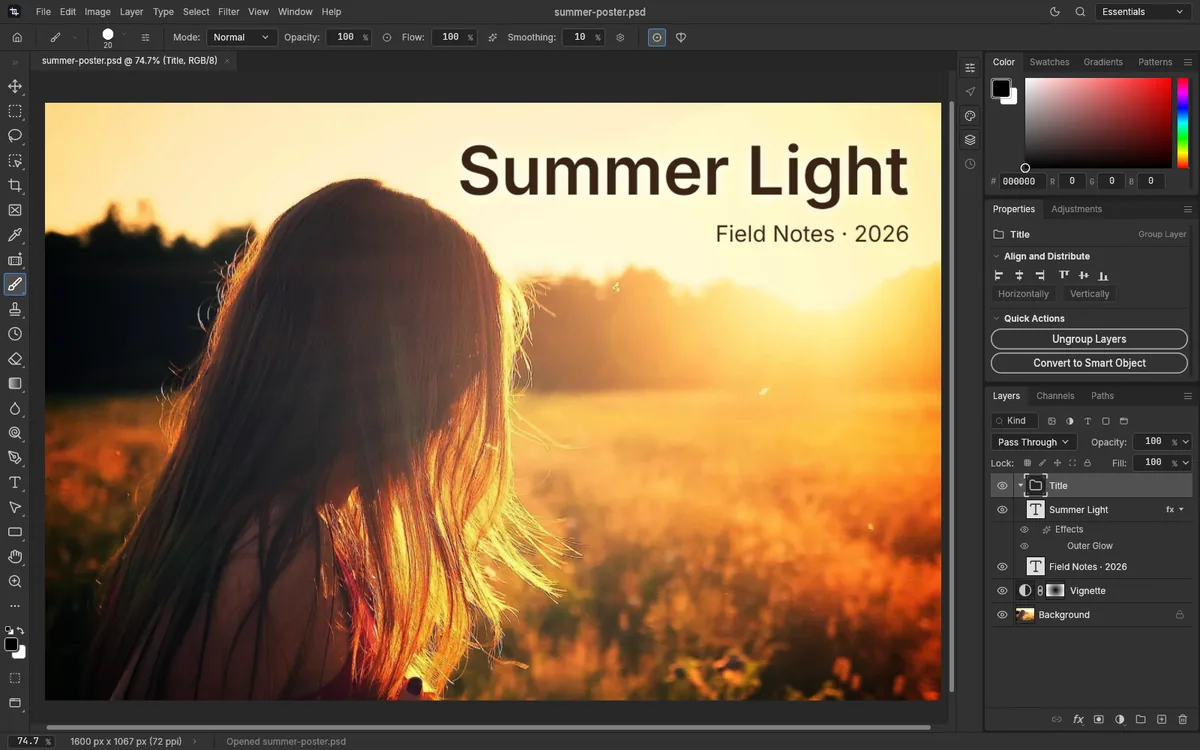Open the Pass Through blend mode dropdown
The height and width of the screenshot is (750, 1200).
tap(1033, 442)
